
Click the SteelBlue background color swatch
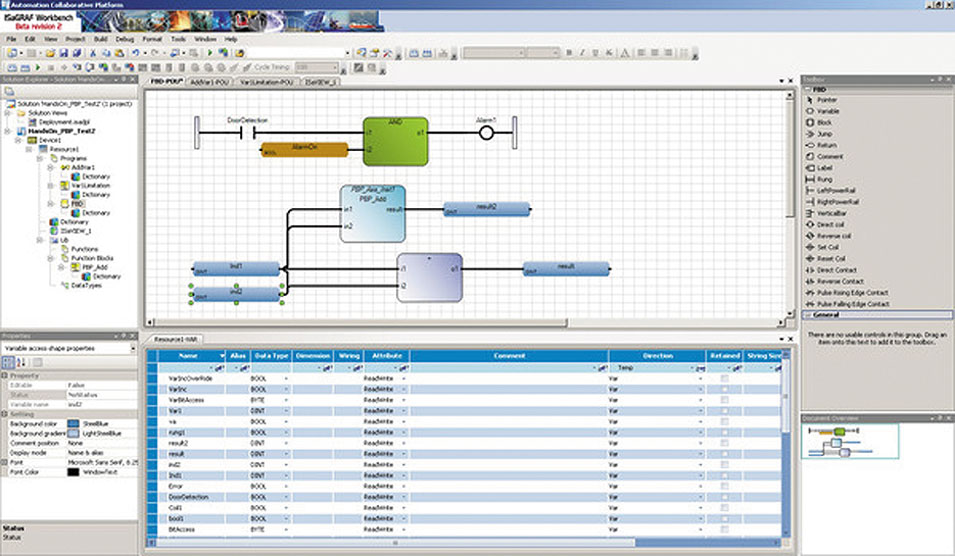tap(72, 424)
